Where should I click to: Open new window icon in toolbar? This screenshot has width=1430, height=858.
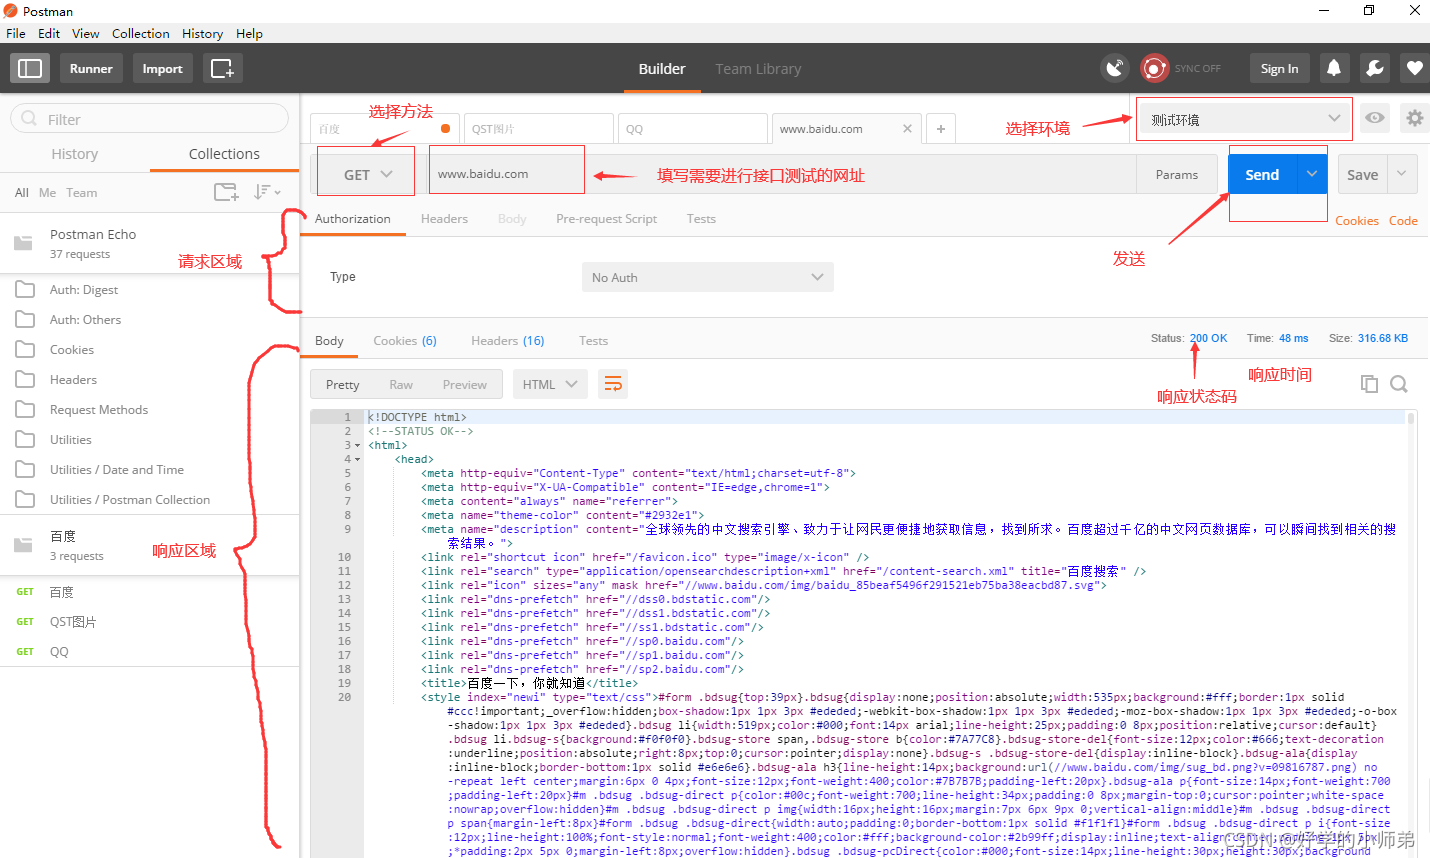pos(222,68)
